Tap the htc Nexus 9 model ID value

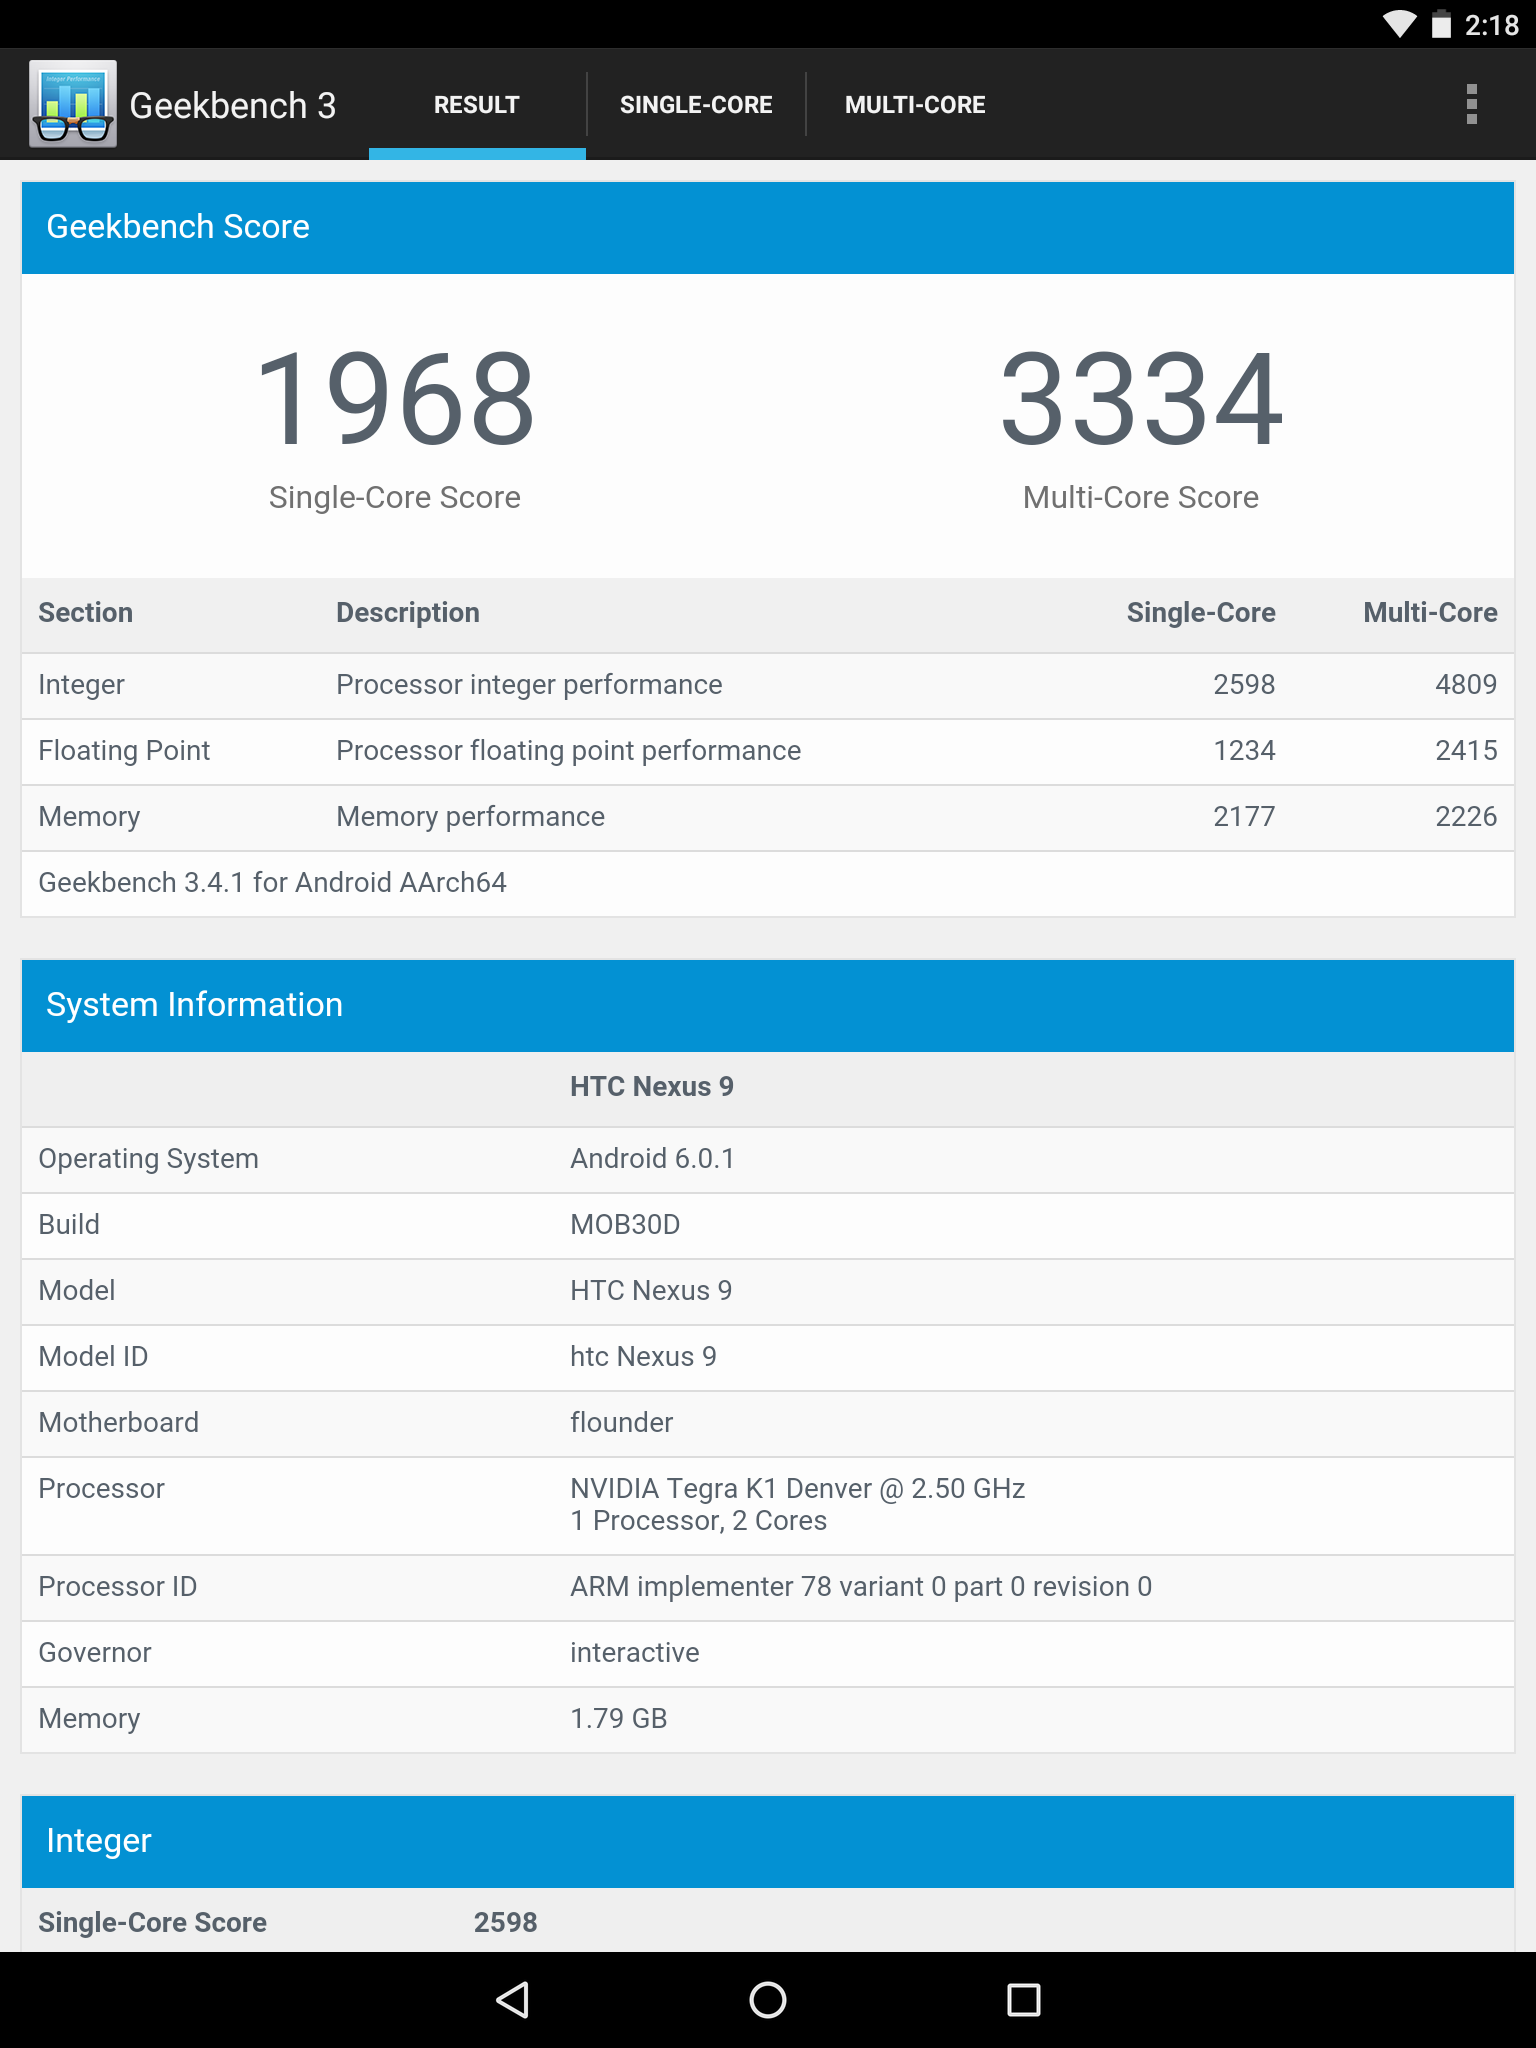pyautogui.click(x=643, y=1356)
